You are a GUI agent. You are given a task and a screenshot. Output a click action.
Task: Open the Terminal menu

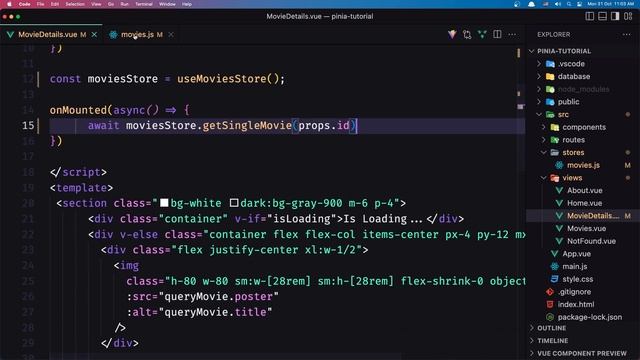coord(144,4)
